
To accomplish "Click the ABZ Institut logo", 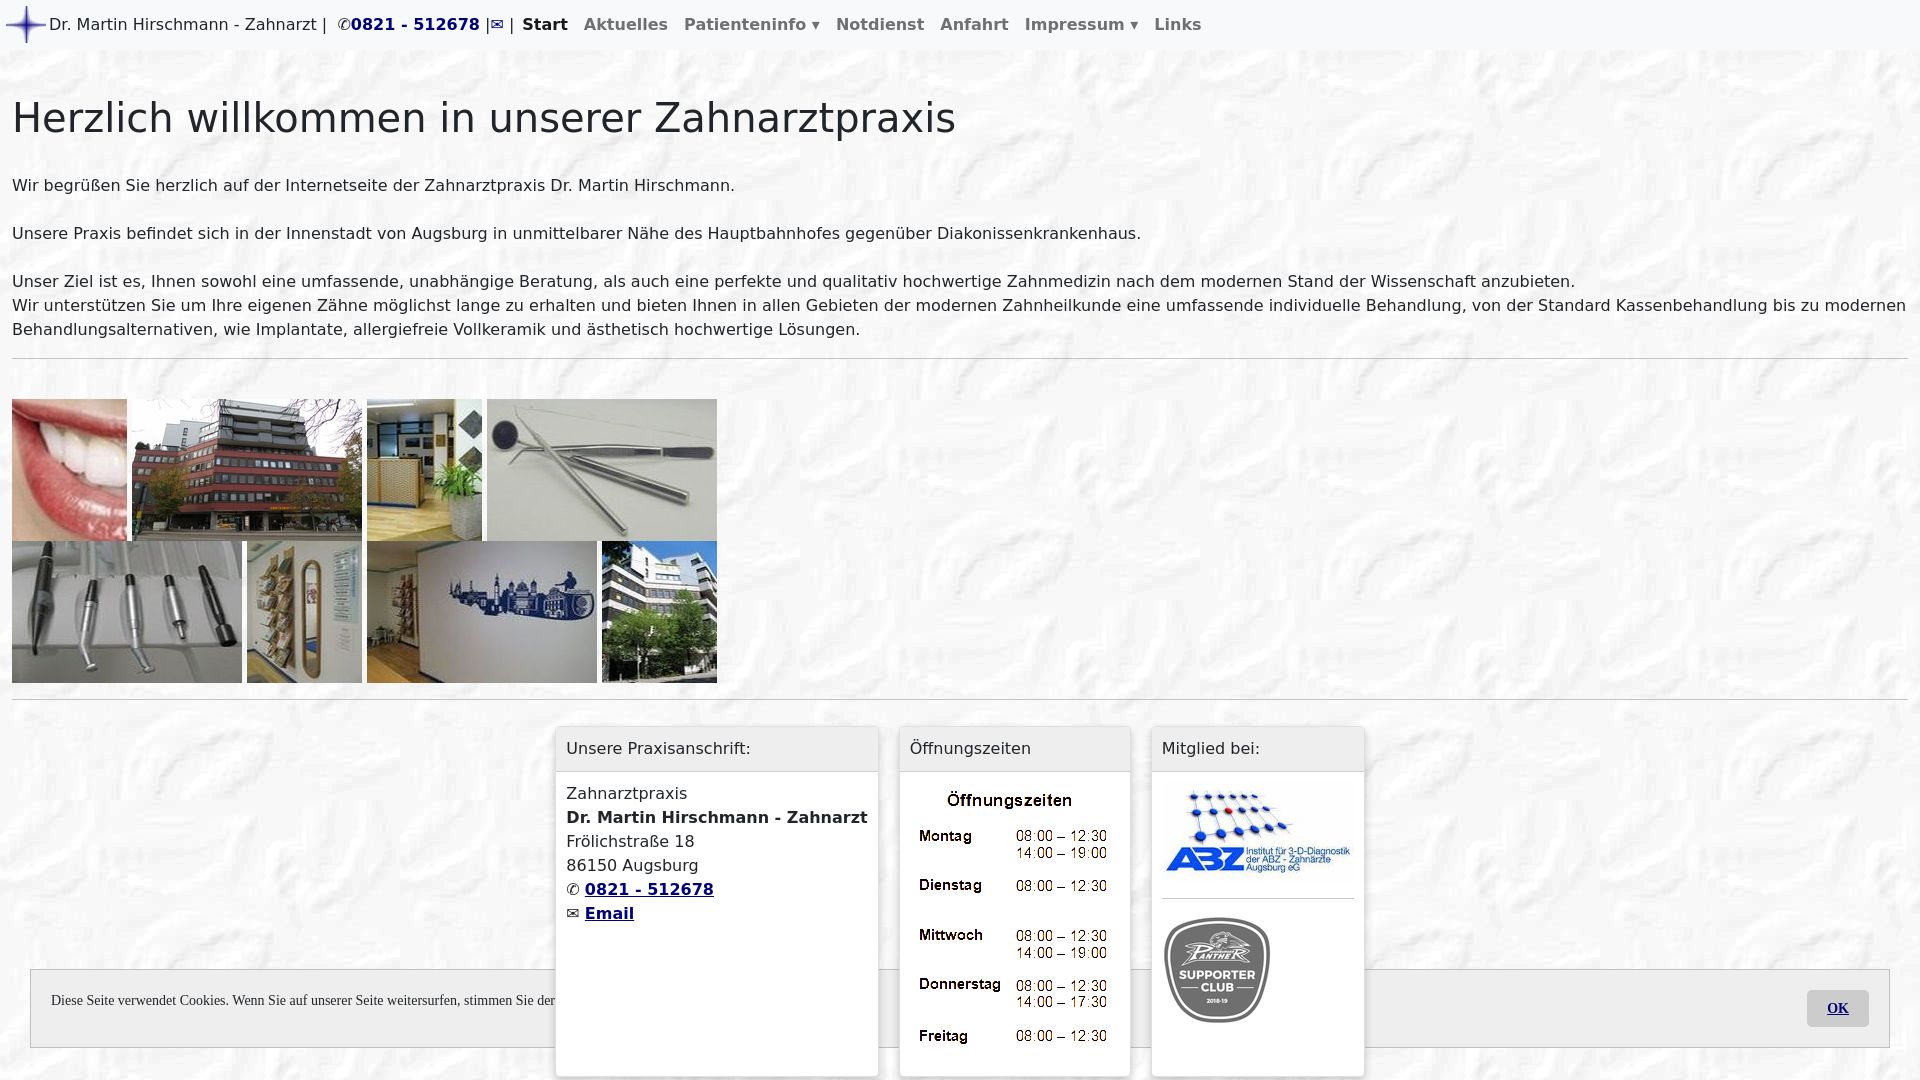I will click(x=1258, y=833).
